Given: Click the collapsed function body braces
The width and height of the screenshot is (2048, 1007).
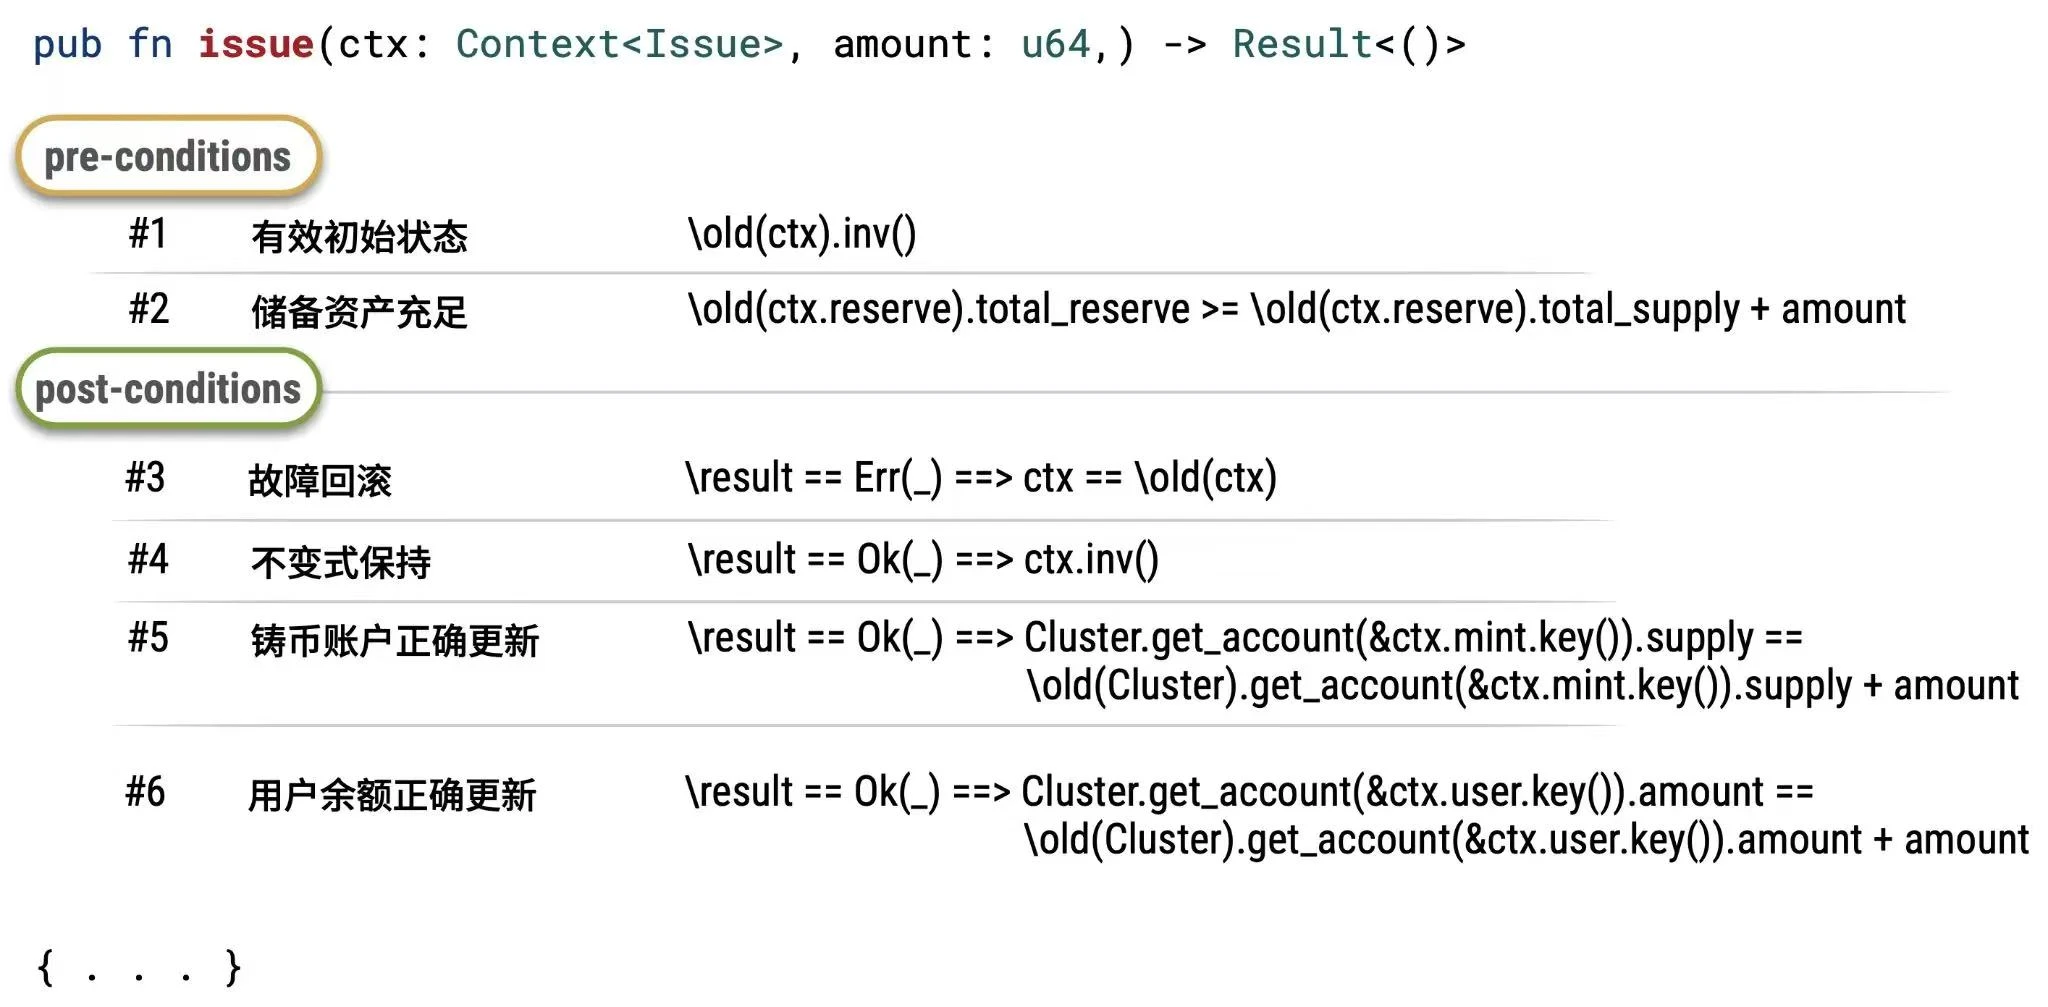Looking at the screenshot, I should [138, 968].
